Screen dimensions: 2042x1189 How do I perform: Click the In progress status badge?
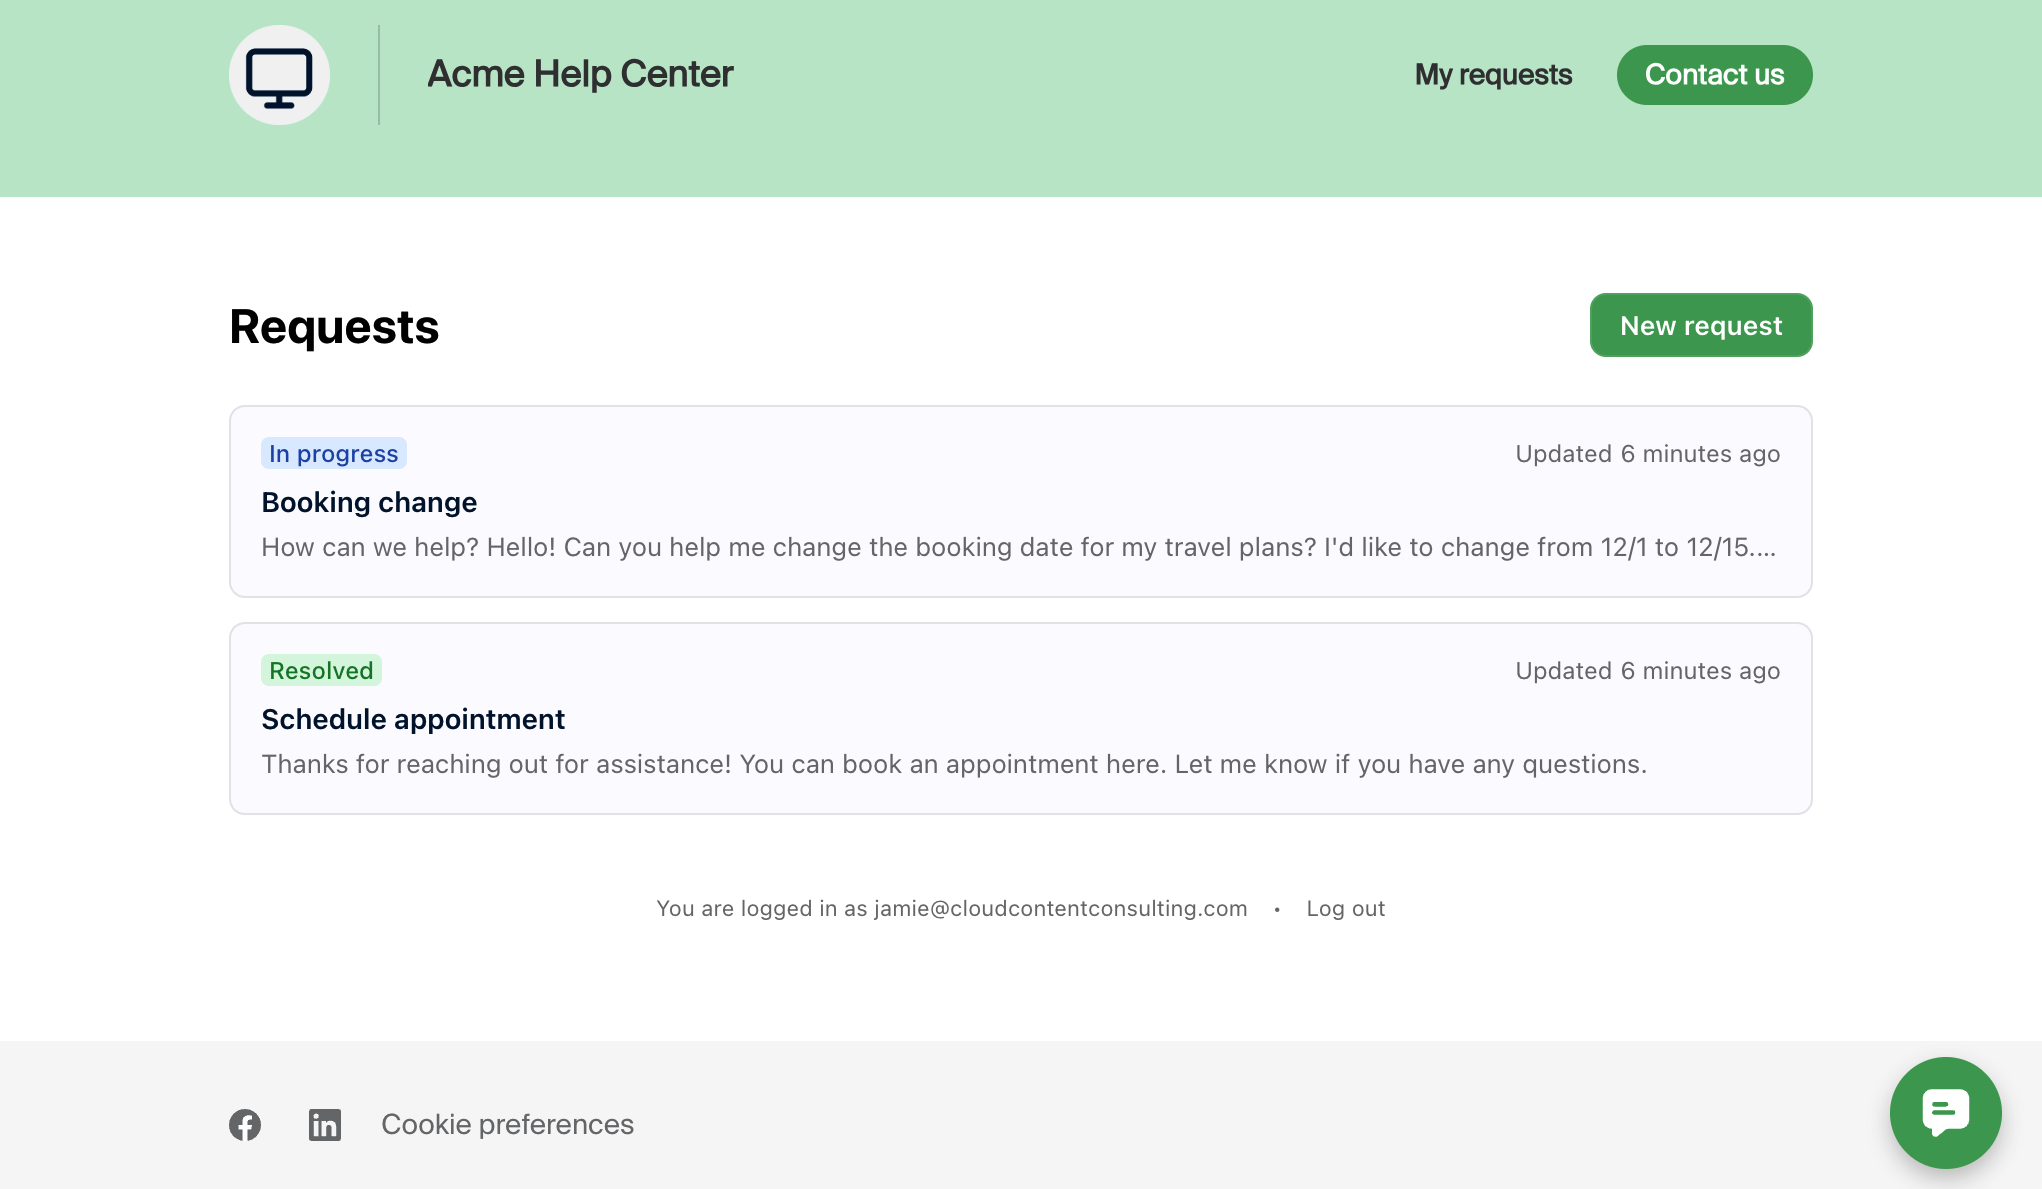[x=334, y=453]
